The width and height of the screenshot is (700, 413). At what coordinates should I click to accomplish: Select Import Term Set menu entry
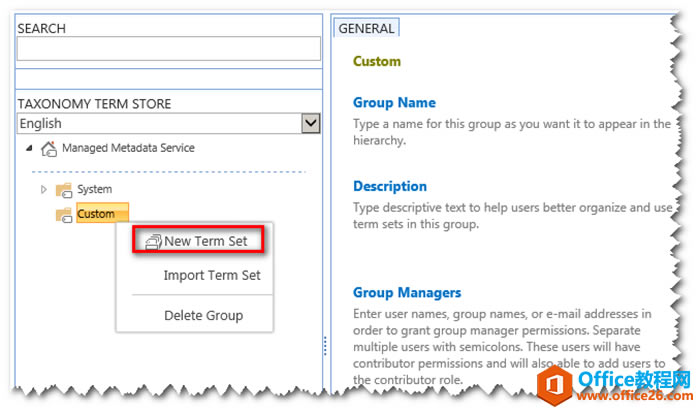click(x=211, y=275)
